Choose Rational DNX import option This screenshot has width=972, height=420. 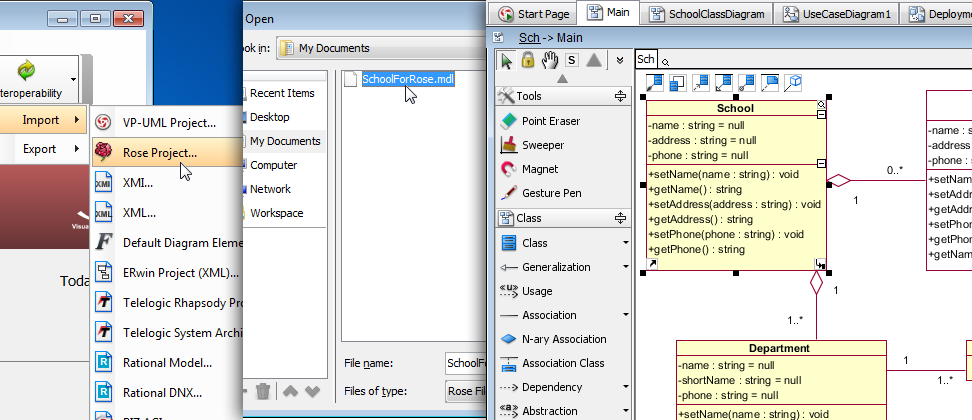(167, 392)
